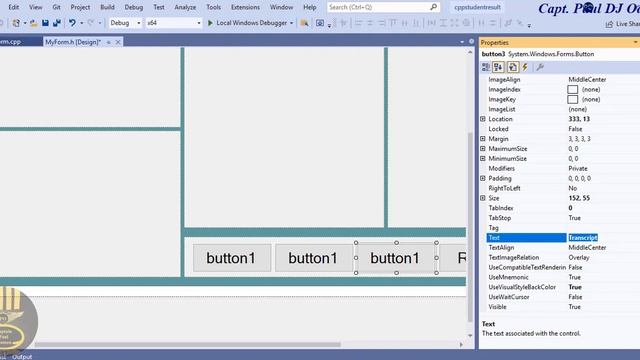Click the selected button1 with handles
The height and width of the screenshot is (360, 640).
click(x=395, y=258)
